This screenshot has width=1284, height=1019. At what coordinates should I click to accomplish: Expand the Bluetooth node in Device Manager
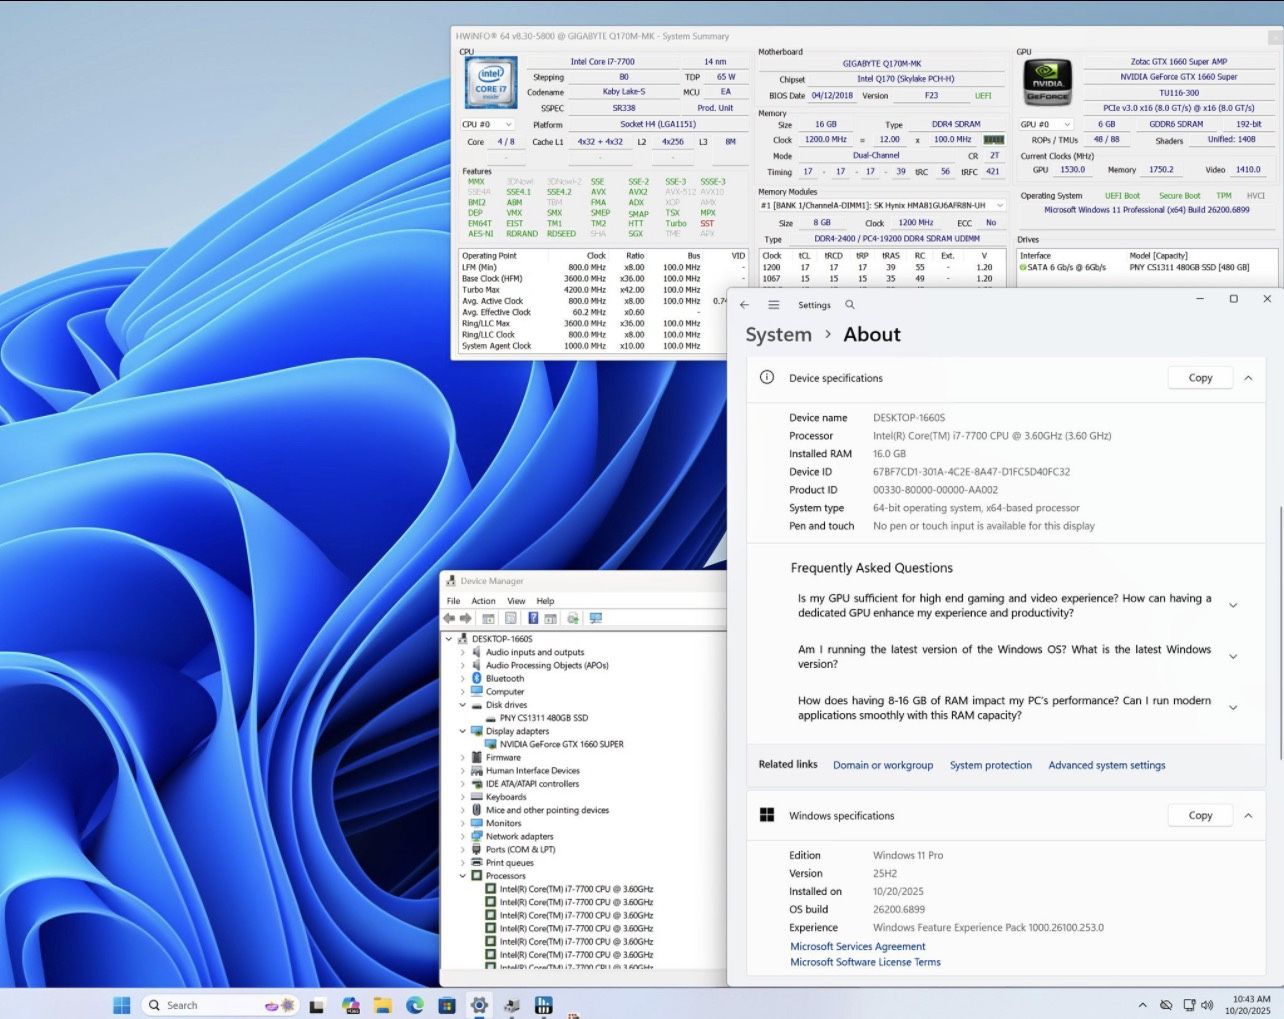[x=463, y=679]
